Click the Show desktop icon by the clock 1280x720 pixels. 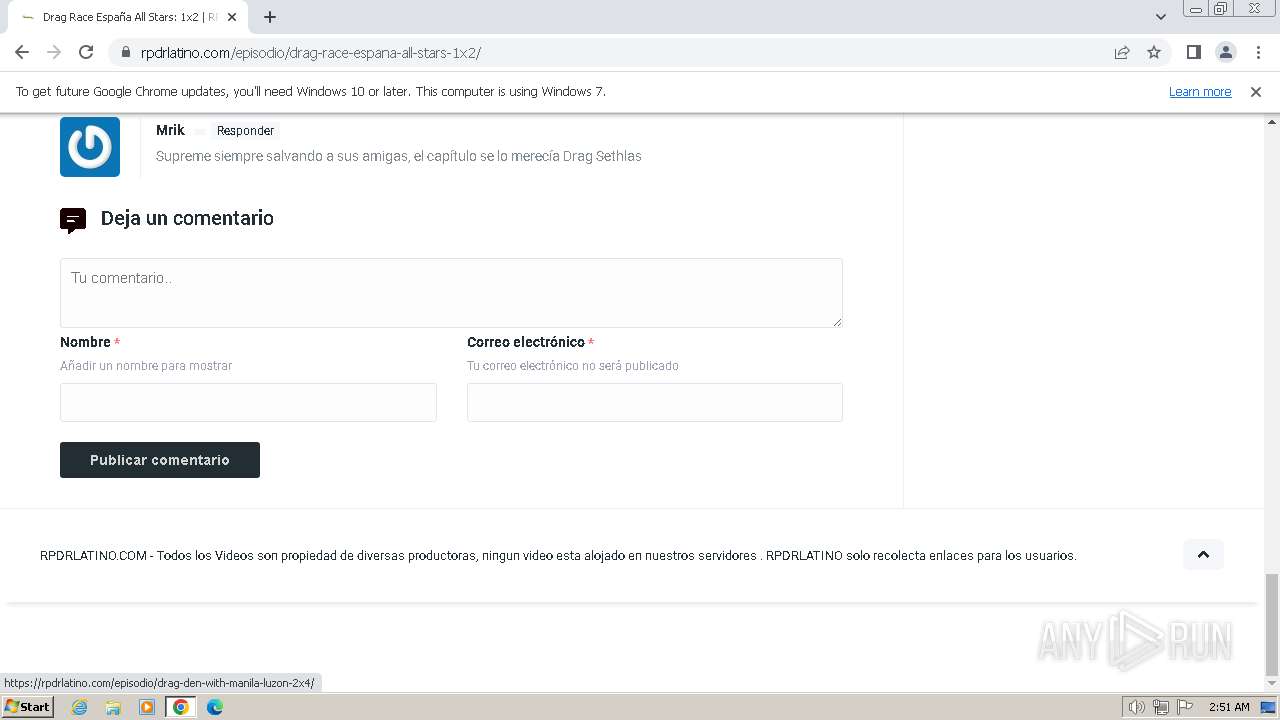pyautogui.click(x=1269, y=707)
